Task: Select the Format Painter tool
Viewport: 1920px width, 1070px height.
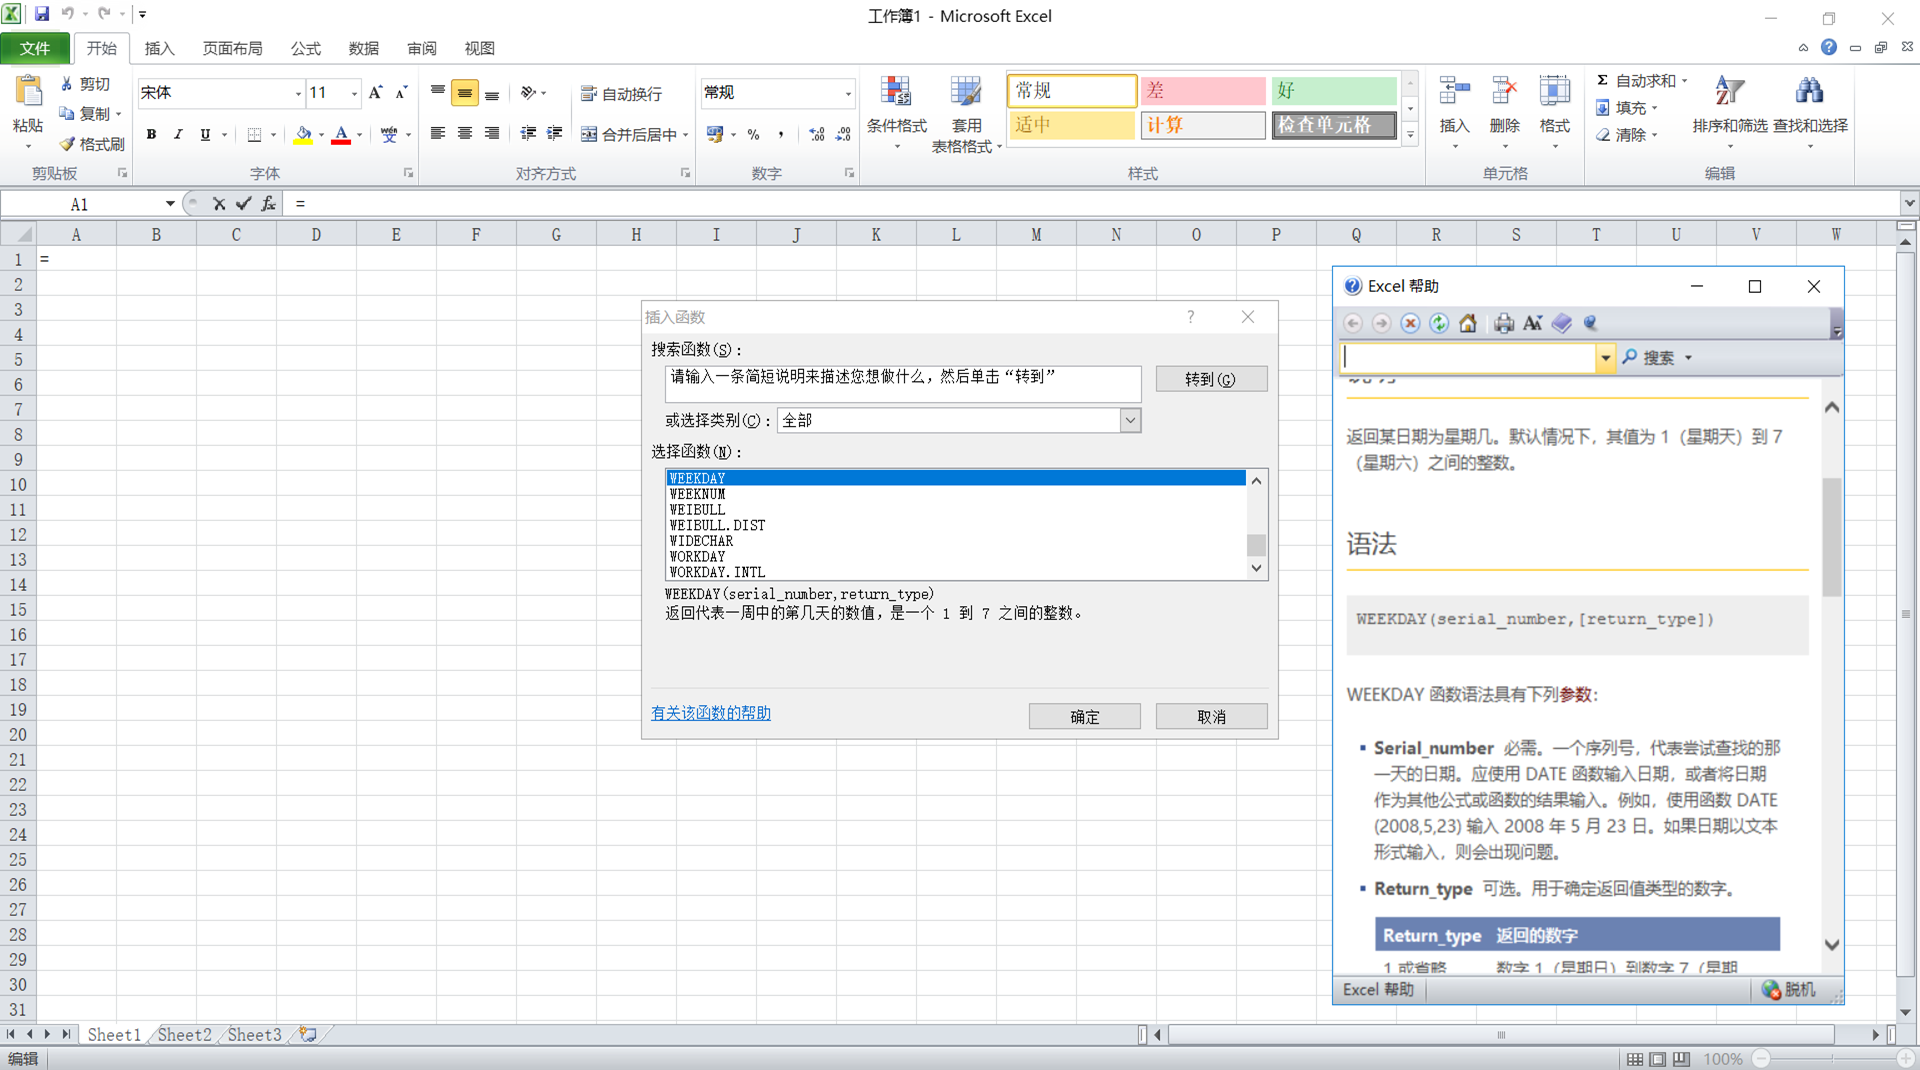Action: (90, 143)
